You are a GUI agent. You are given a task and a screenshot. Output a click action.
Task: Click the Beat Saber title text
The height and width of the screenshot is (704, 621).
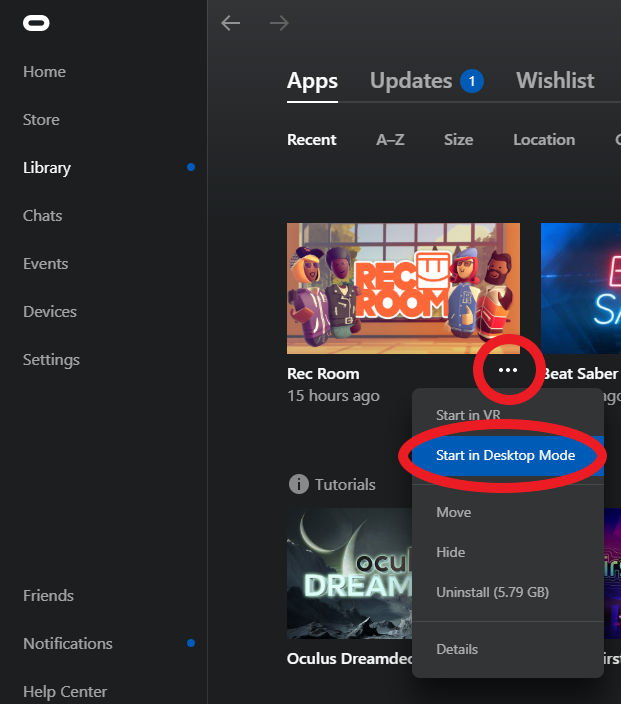click(x=580, y=374)
